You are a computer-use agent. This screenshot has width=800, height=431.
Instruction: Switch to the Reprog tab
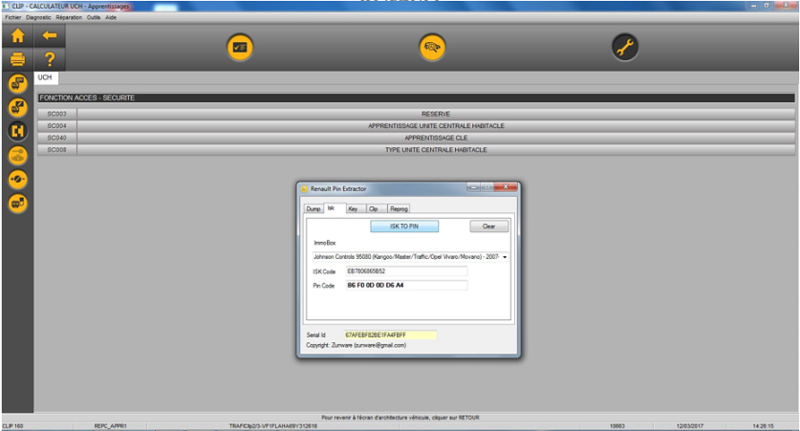coord(398,209)
